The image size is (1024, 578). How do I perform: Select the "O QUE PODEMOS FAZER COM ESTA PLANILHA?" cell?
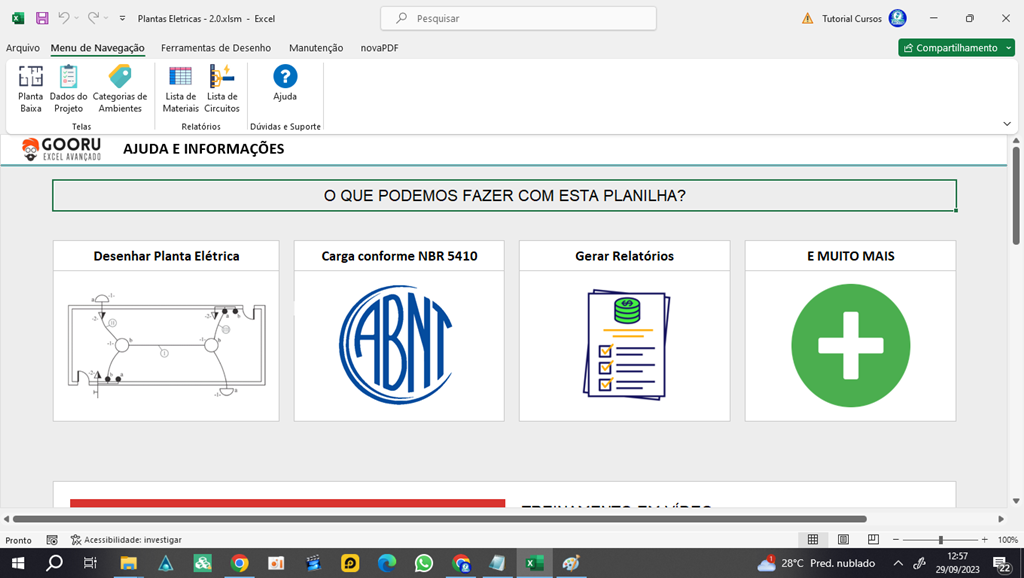pos(504,195)
